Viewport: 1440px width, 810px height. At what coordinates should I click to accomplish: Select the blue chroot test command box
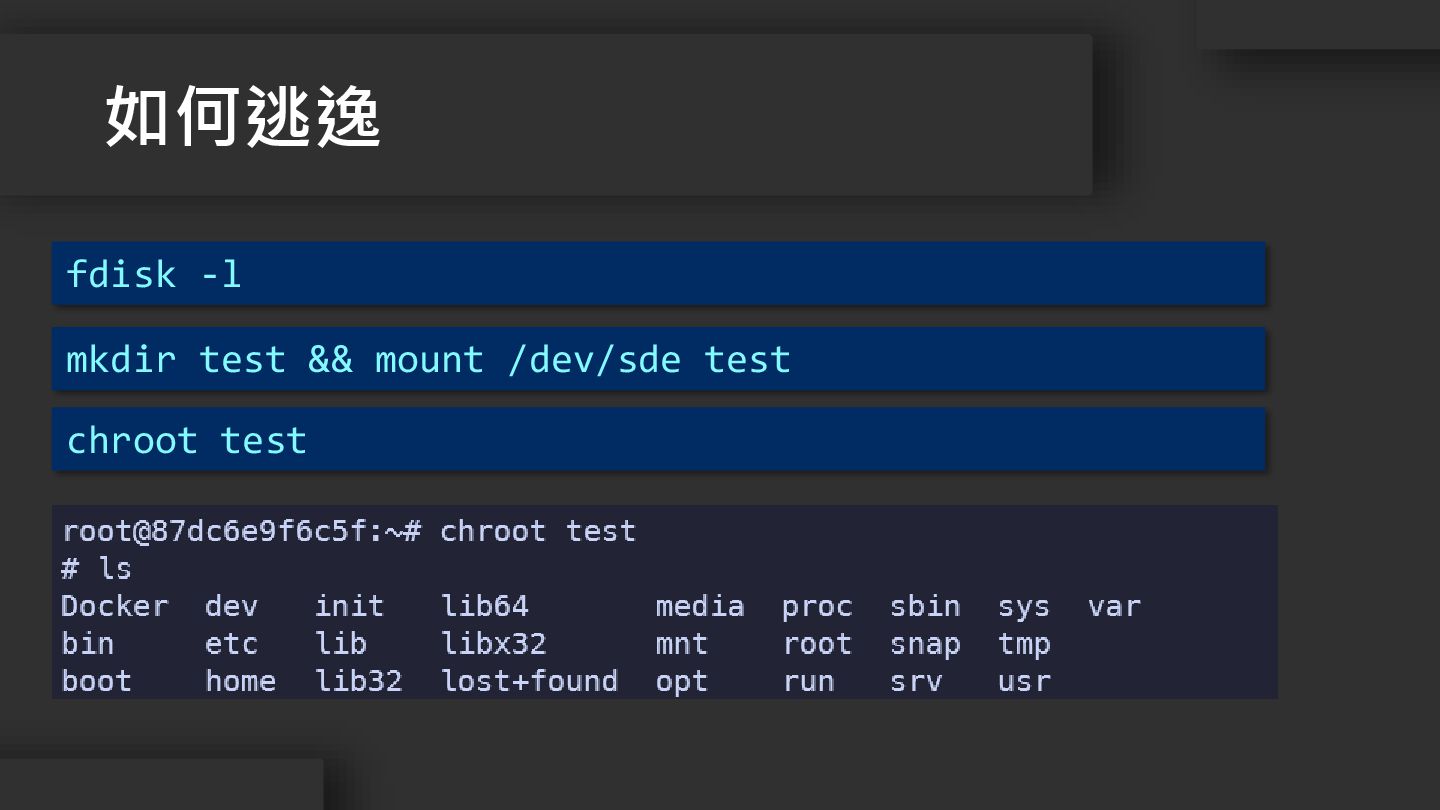point(658,440)
